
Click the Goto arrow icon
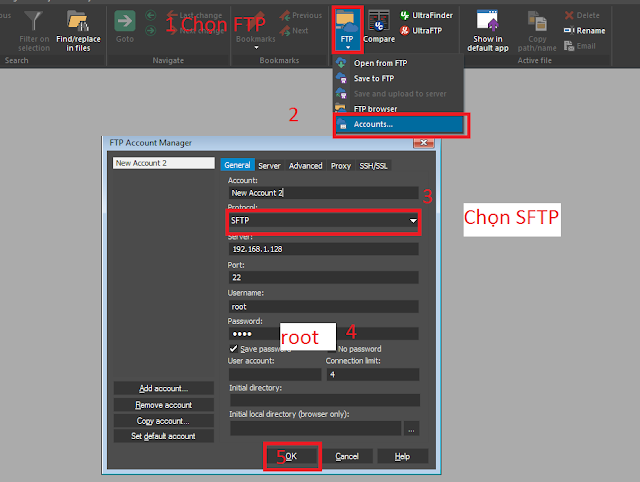point(124,21)
